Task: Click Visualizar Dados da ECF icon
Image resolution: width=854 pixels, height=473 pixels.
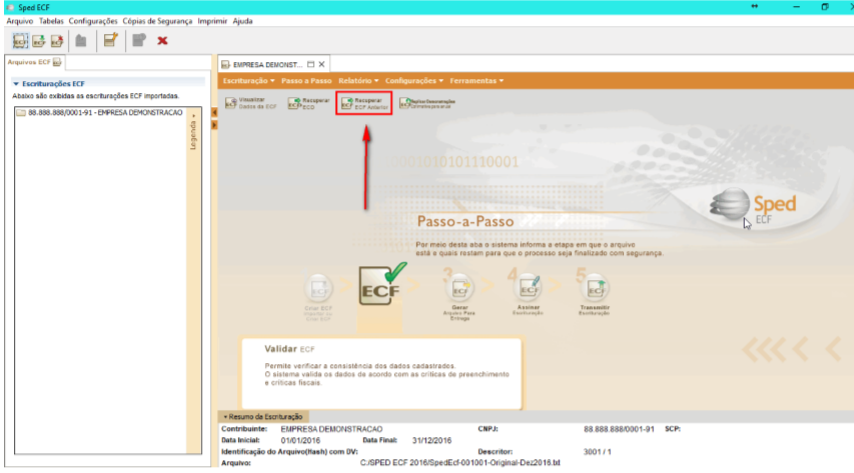Action: tap(231, 103)
